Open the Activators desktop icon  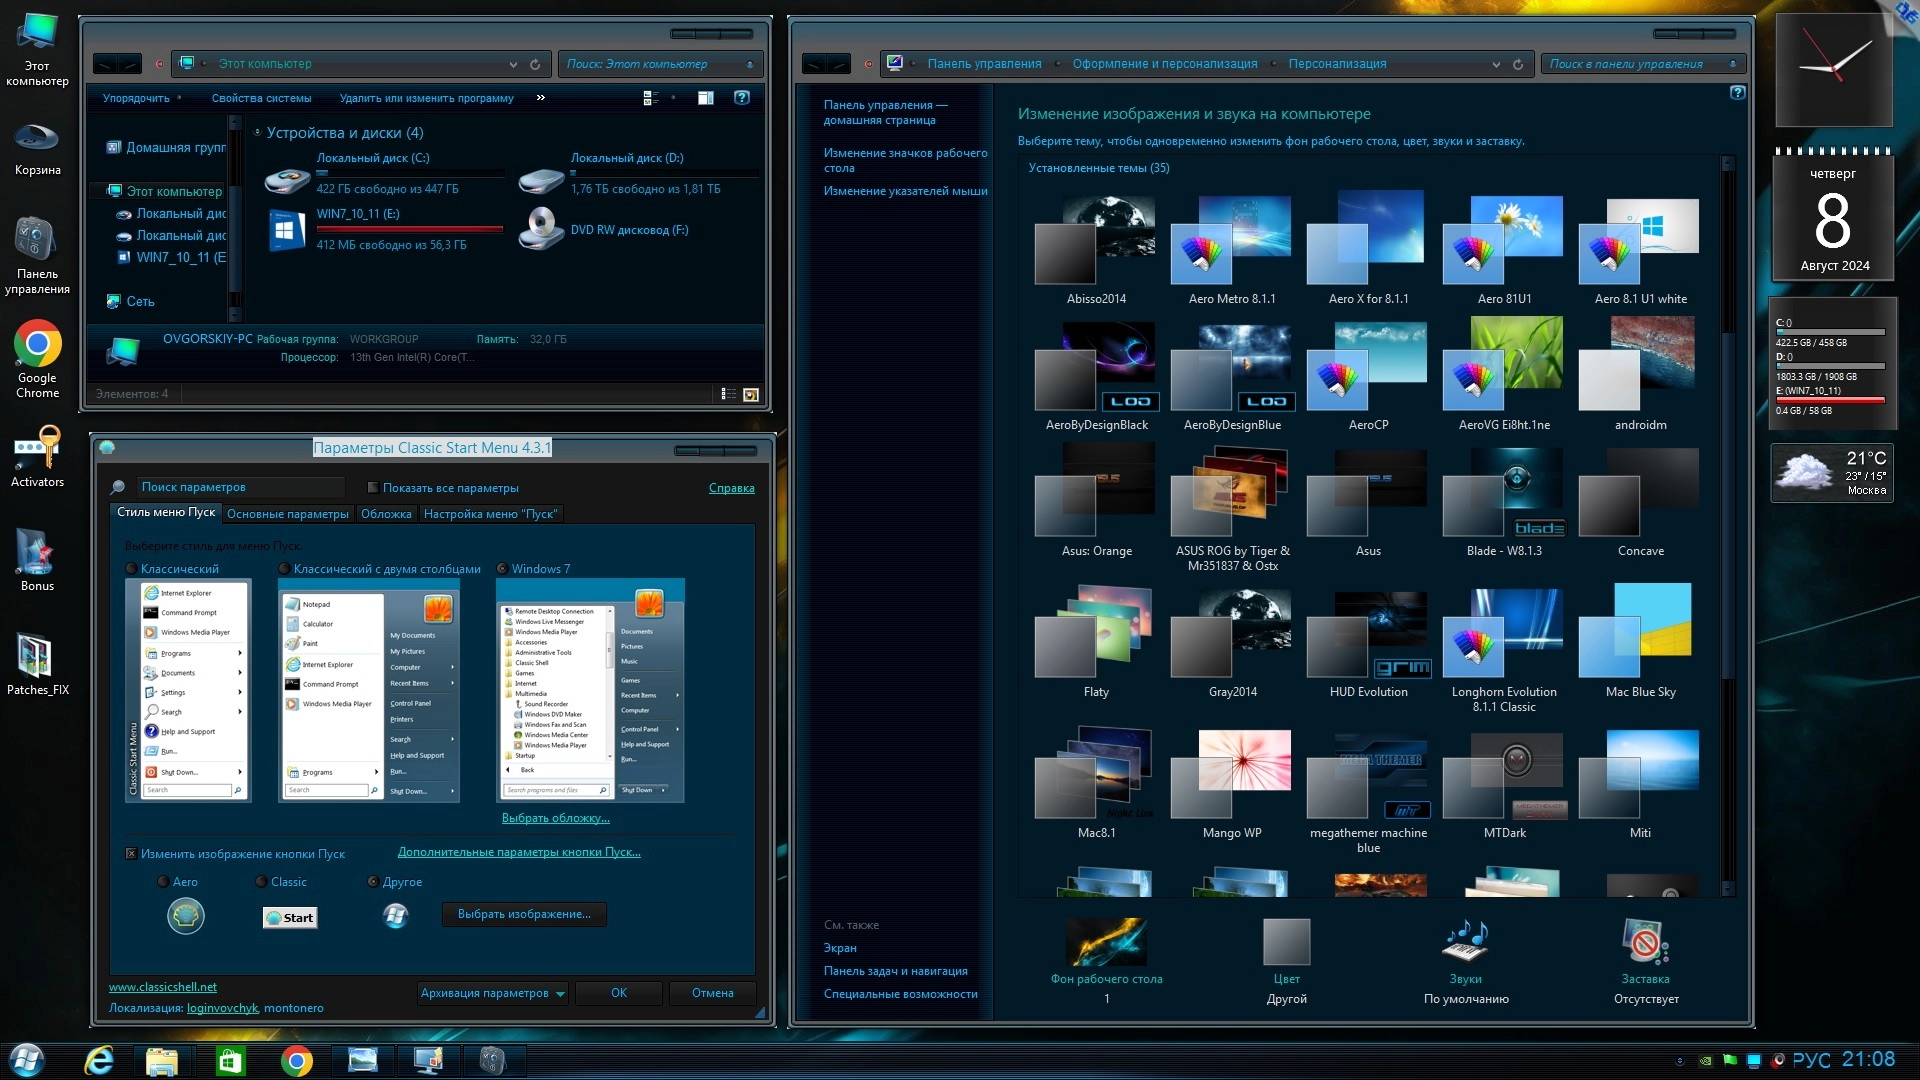point(37,449)
